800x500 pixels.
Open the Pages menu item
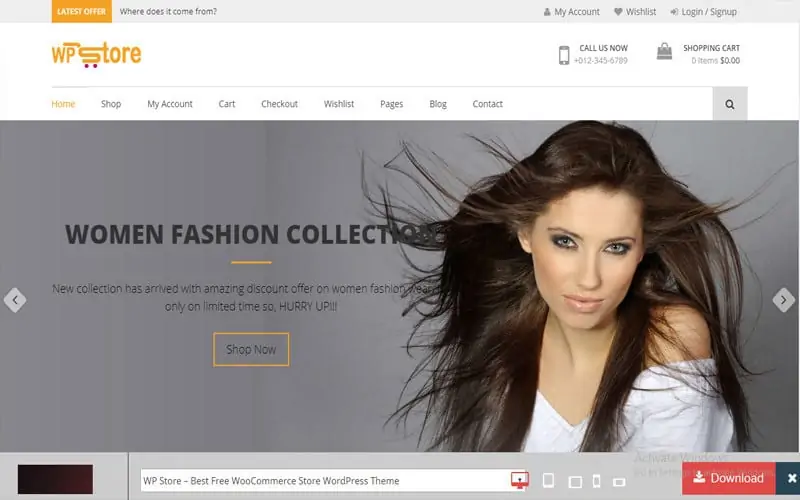tap(391, 104)
